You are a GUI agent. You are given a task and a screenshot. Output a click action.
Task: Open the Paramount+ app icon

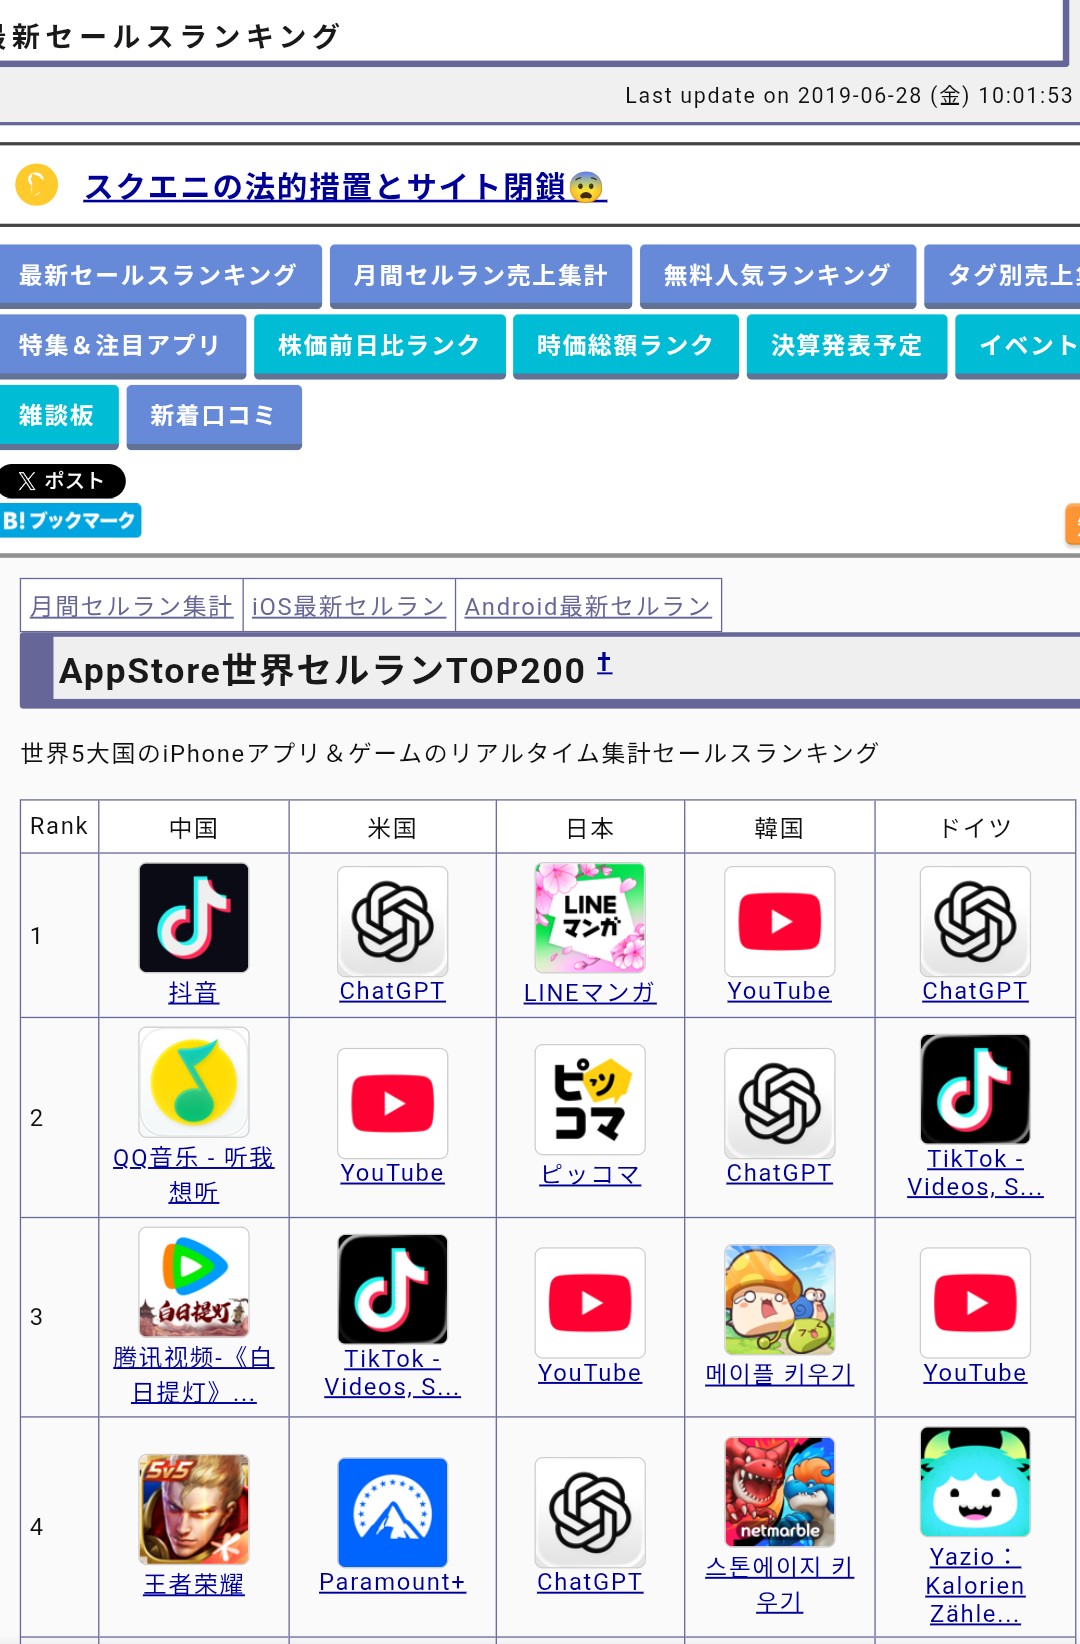click(392, 1513)
